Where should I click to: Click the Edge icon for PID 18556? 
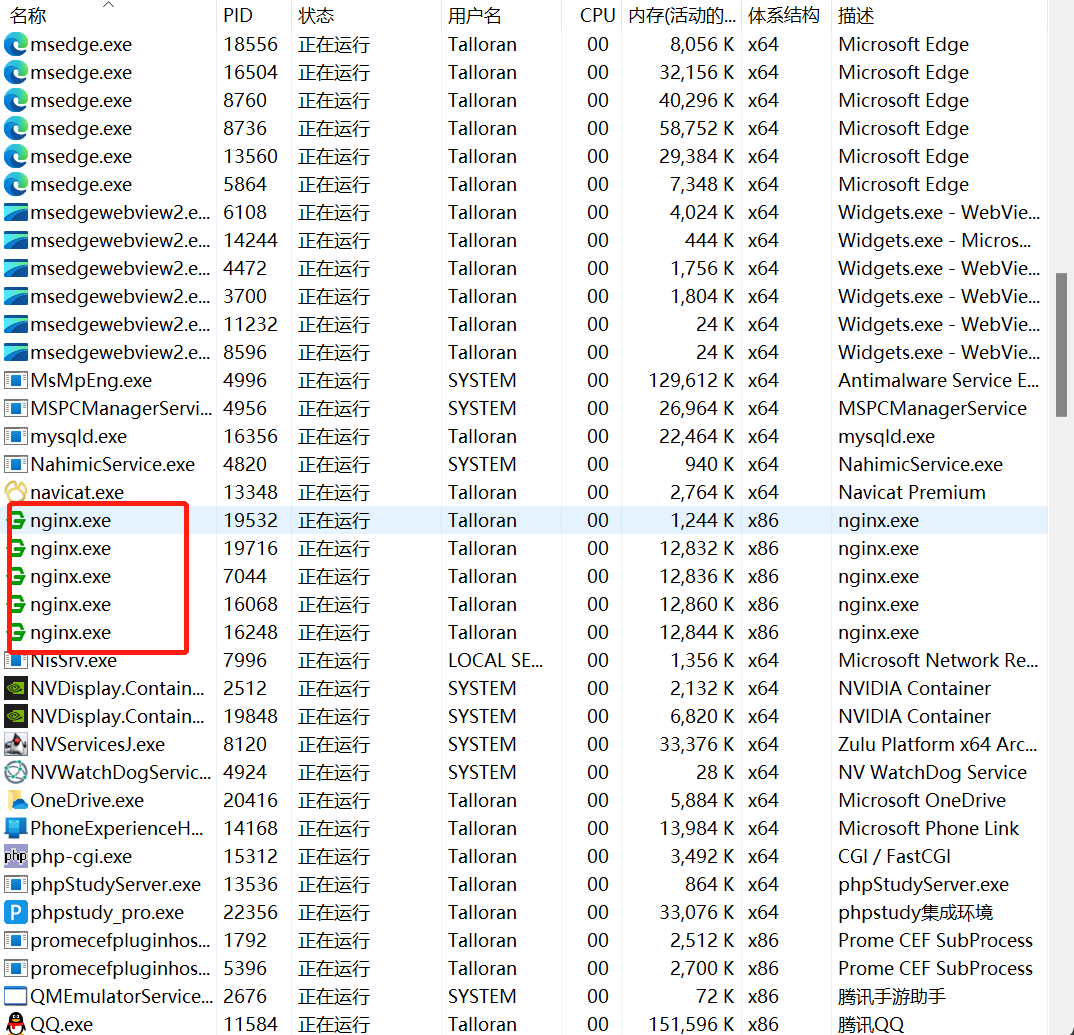[x=16, y=45]
